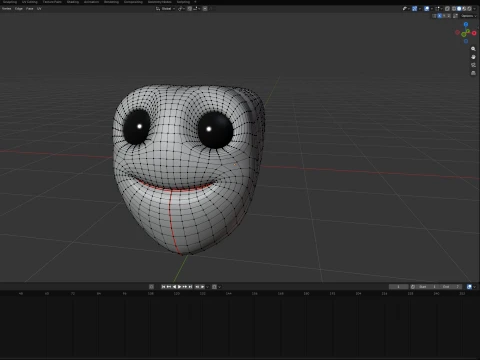
Task: Expand the gizmo options dropdown arrow
Action: (420, 9)
